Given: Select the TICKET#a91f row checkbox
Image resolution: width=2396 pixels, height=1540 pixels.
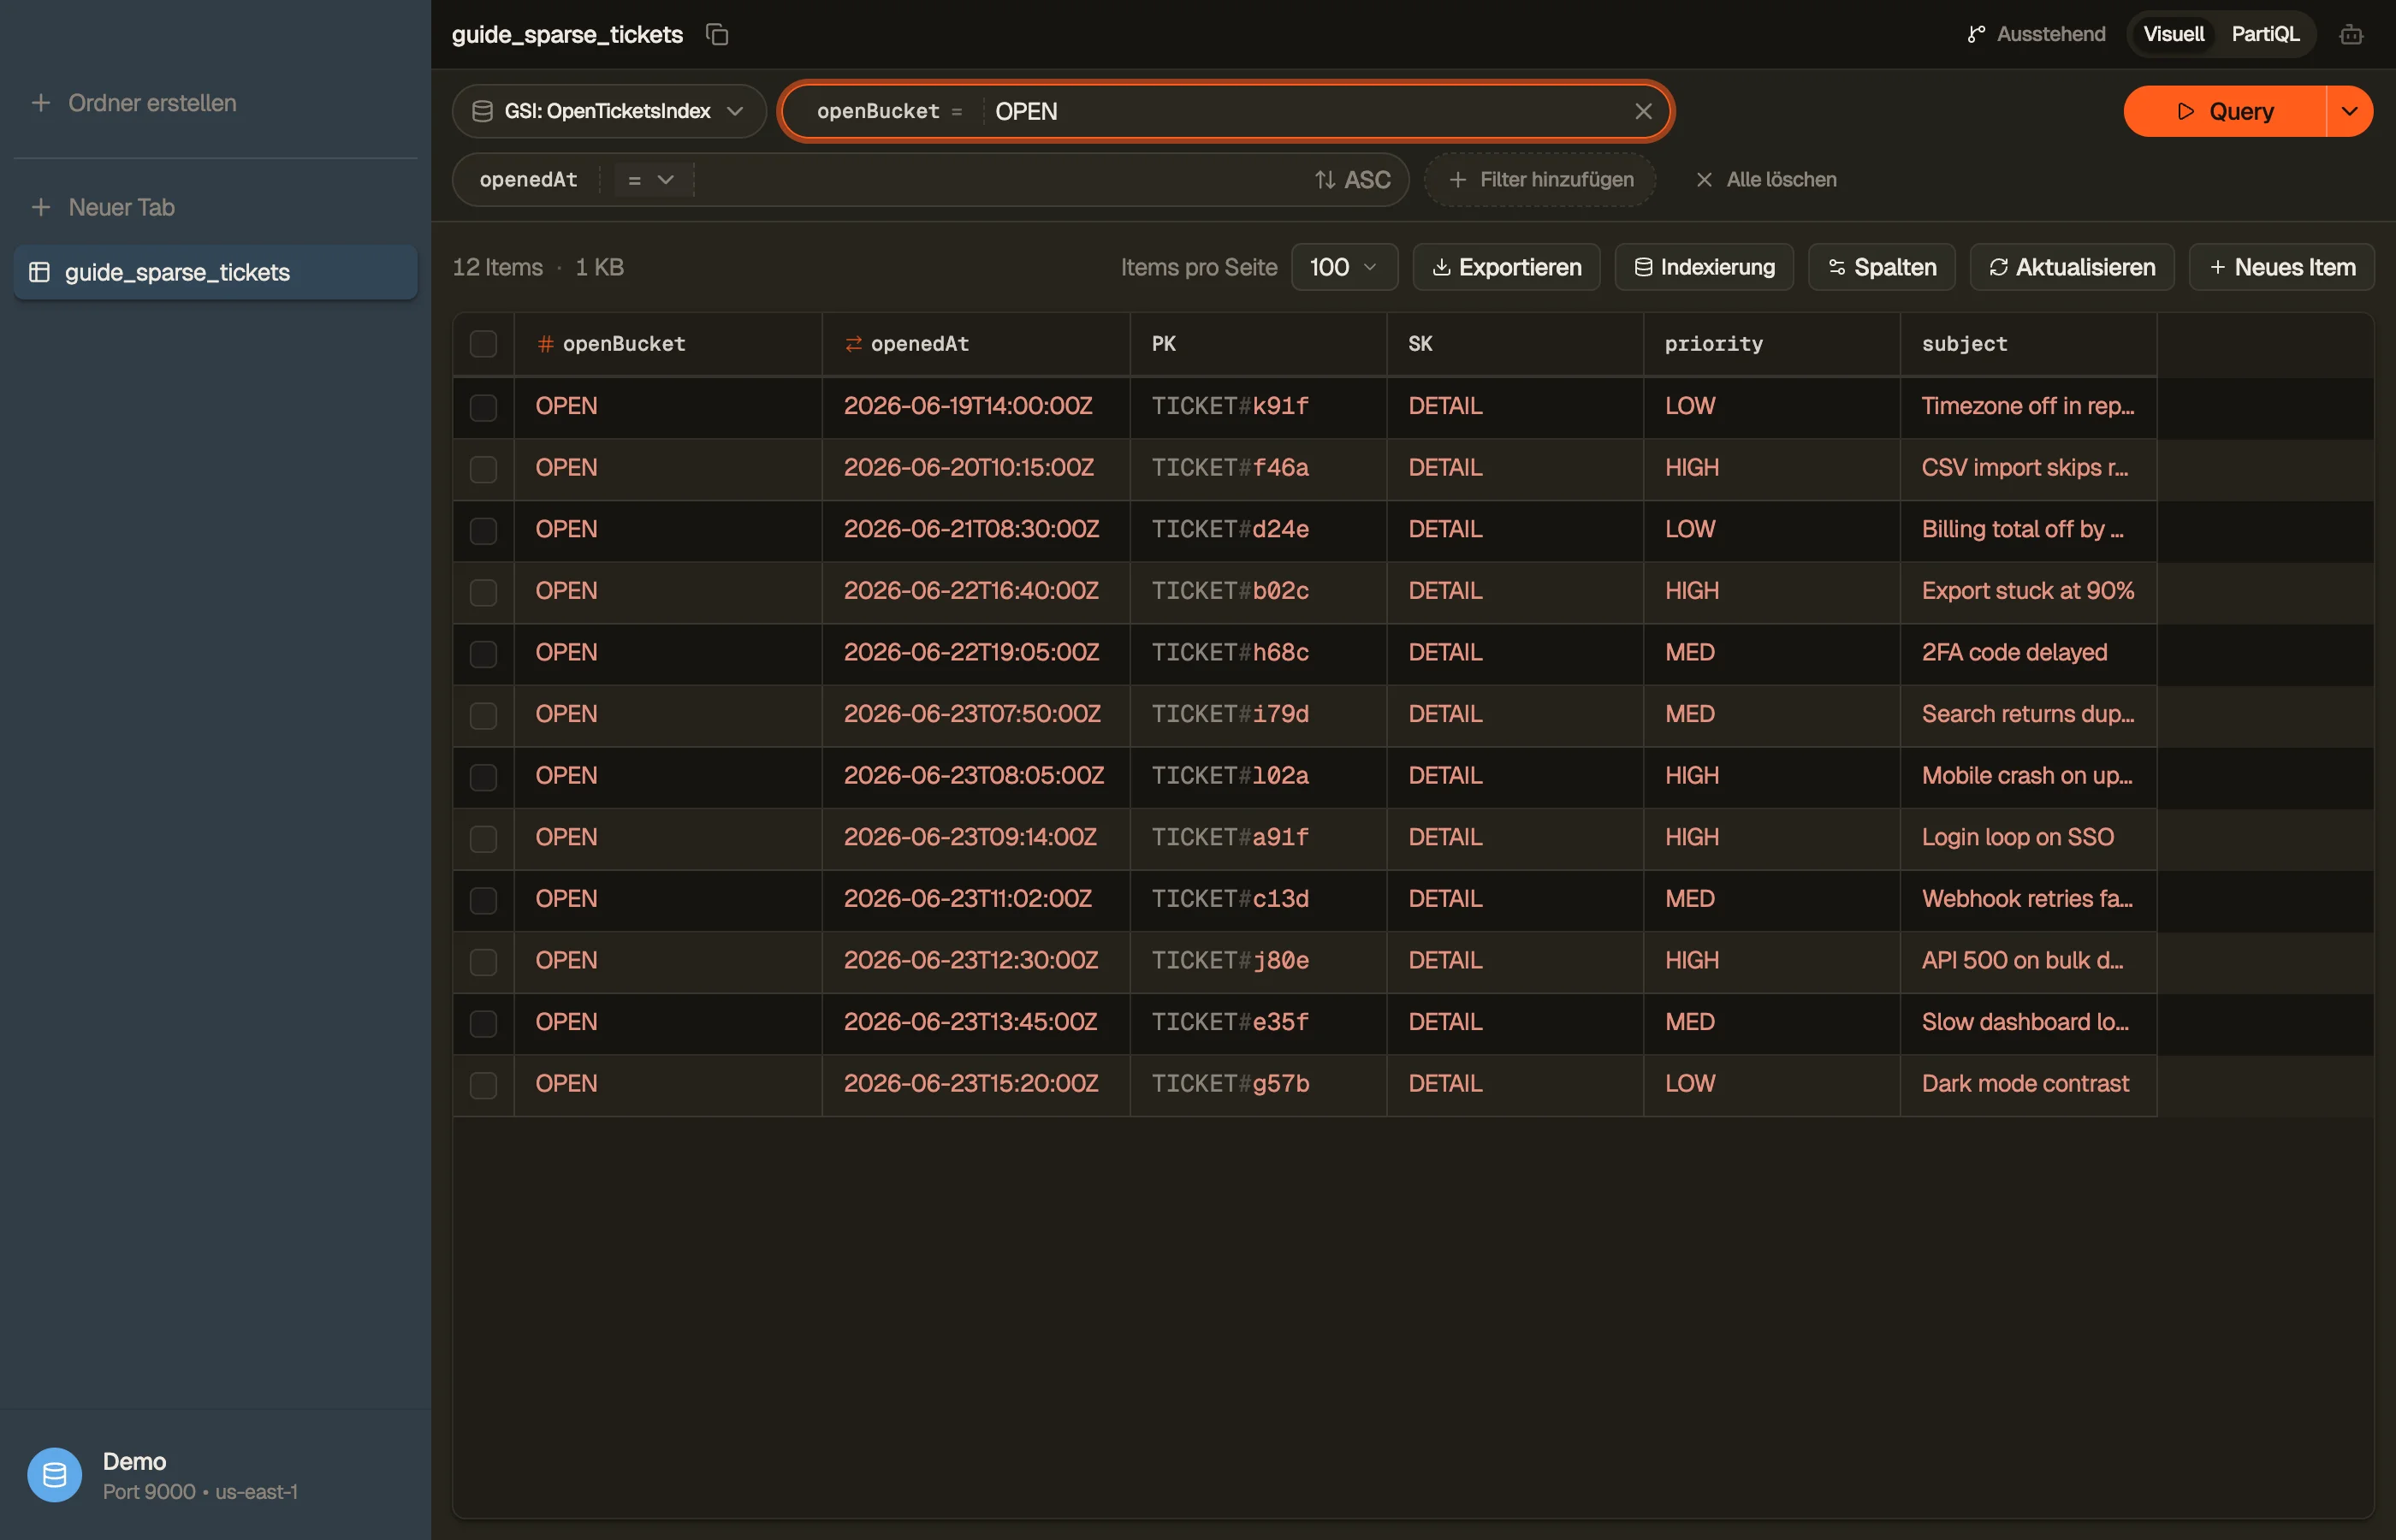Looking at the screenshot, I should click(x=483, y=838).
